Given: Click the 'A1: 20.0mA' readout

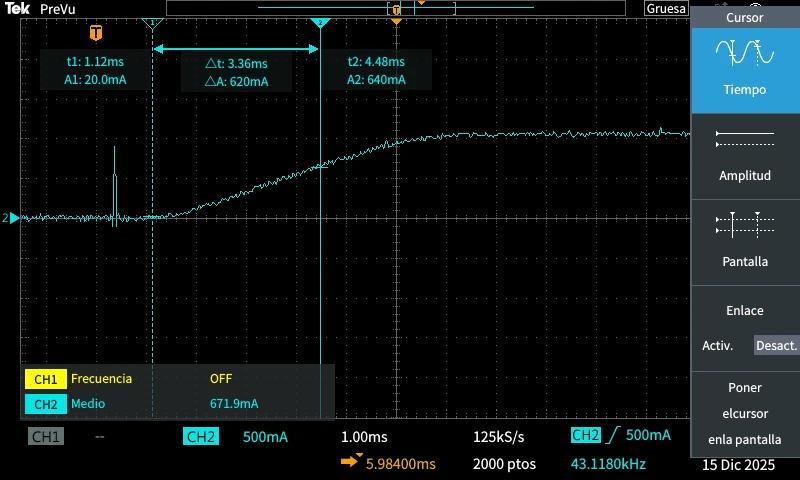Looking at the screenshot, I should coord(95,80).
